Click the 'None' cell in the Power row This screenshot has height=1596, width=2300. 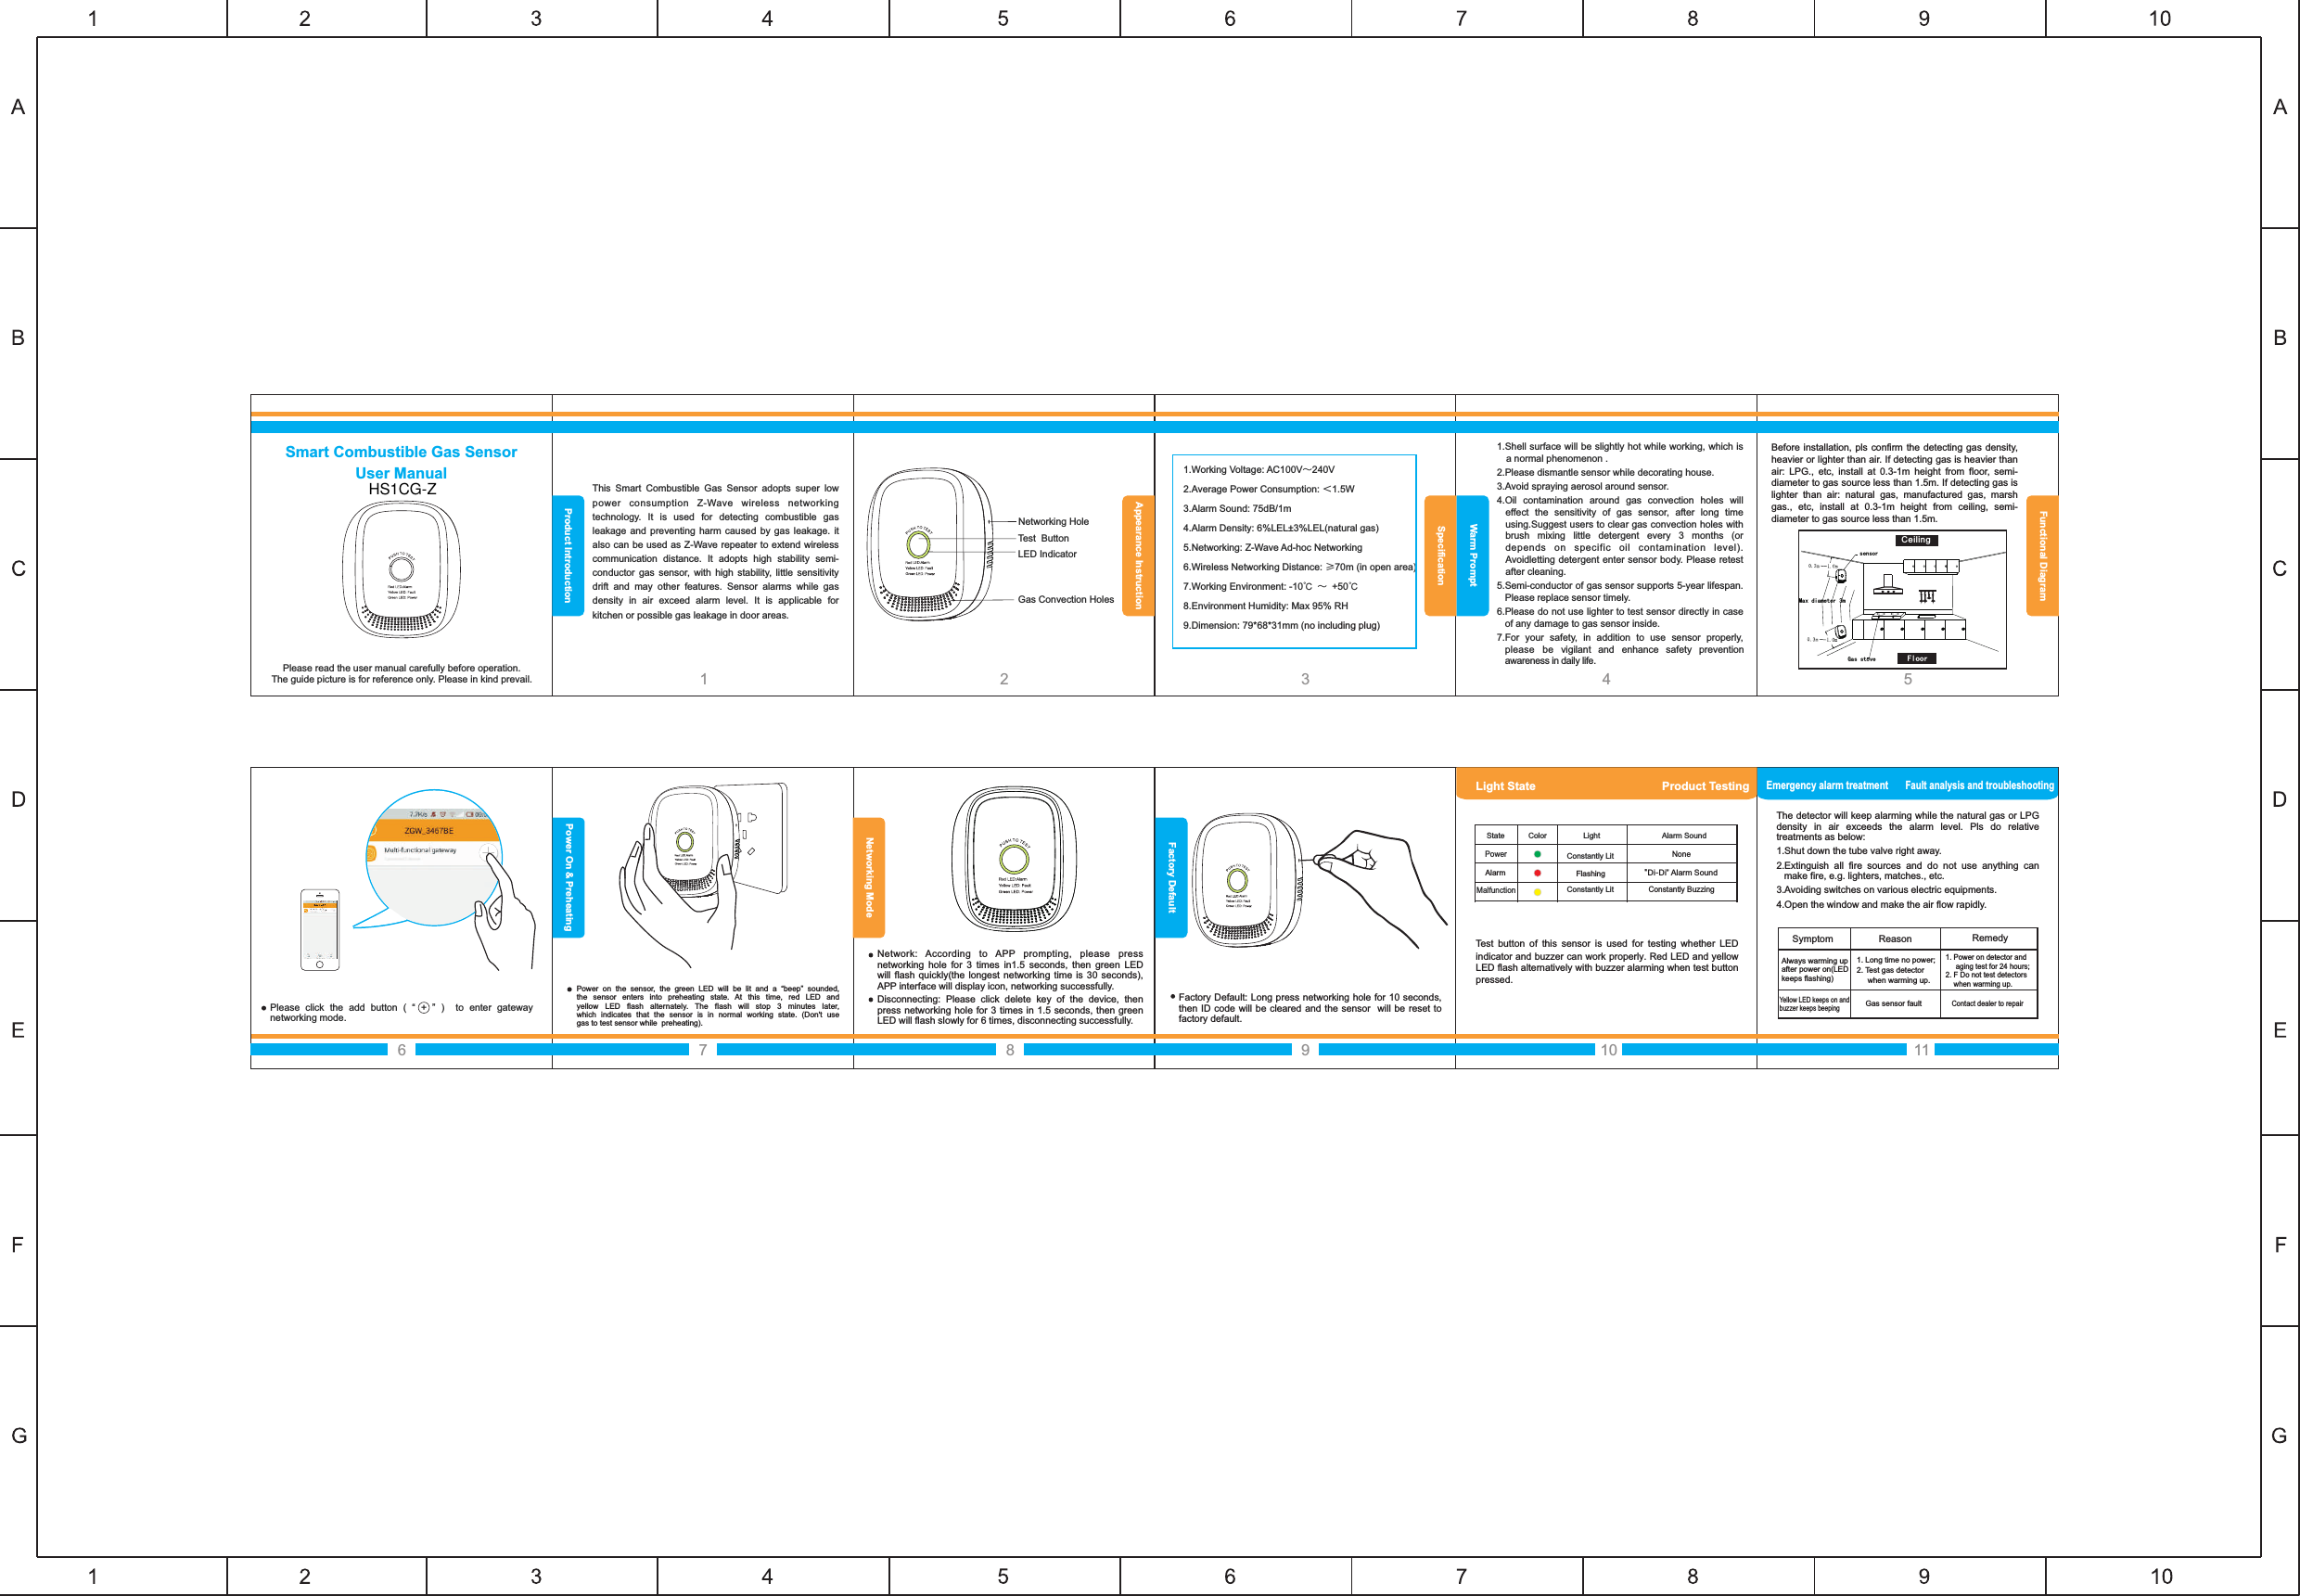[1681, 854]
